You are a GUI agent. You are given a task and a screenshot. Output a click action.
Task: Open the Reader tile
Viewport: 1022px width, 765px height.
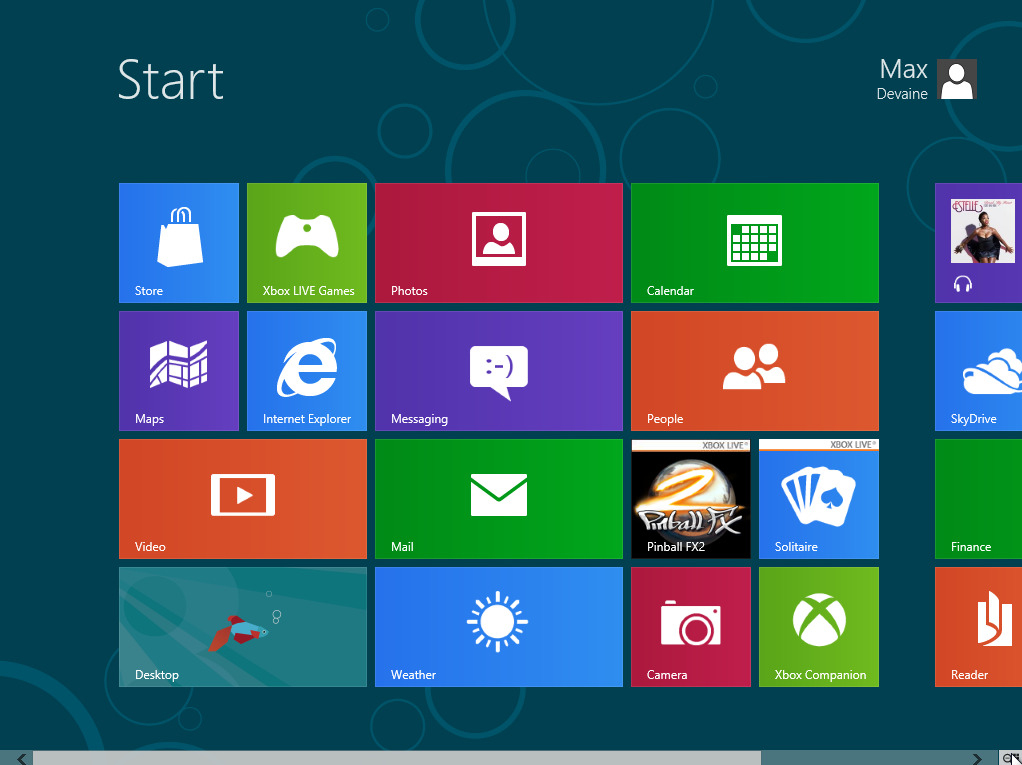978,627
